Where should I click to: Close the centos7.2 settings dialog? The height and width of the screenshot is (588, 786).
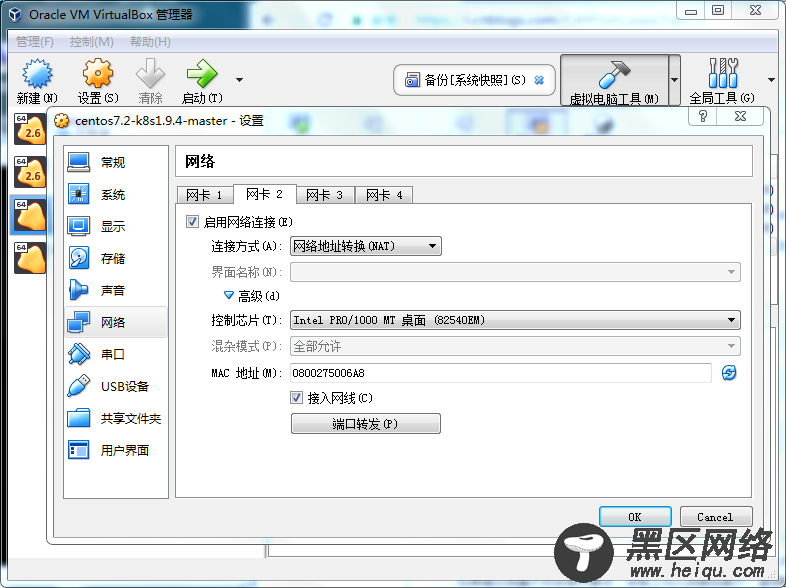(x=740, y=116)
